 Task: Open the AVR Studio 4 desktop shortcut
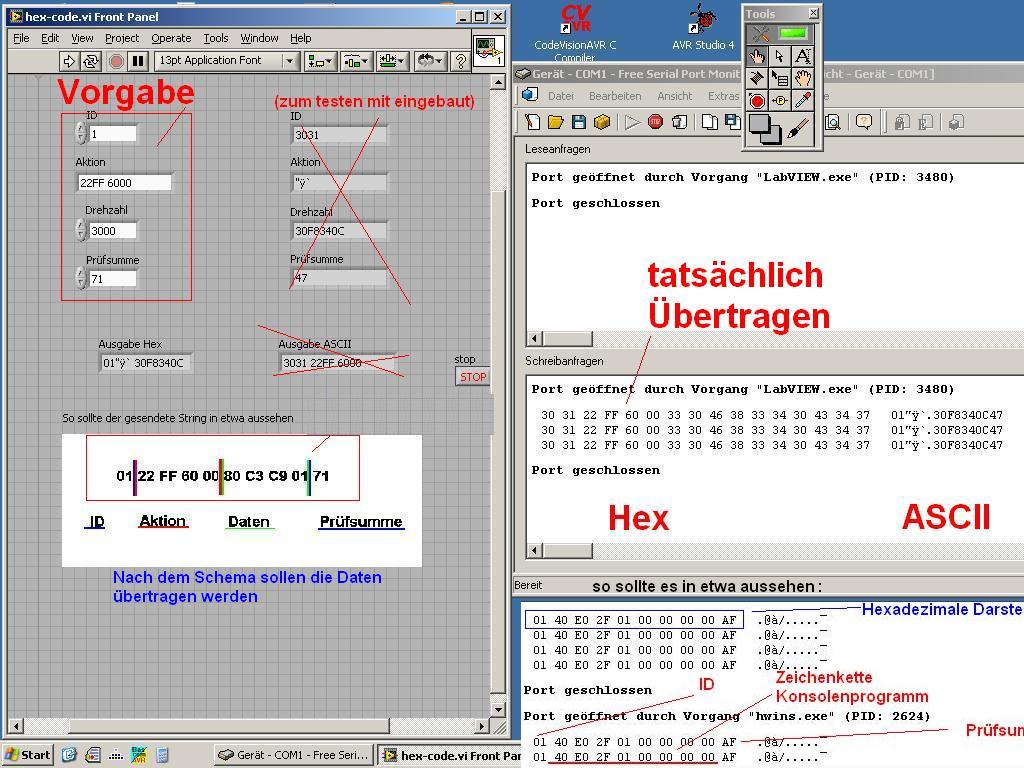703,27
